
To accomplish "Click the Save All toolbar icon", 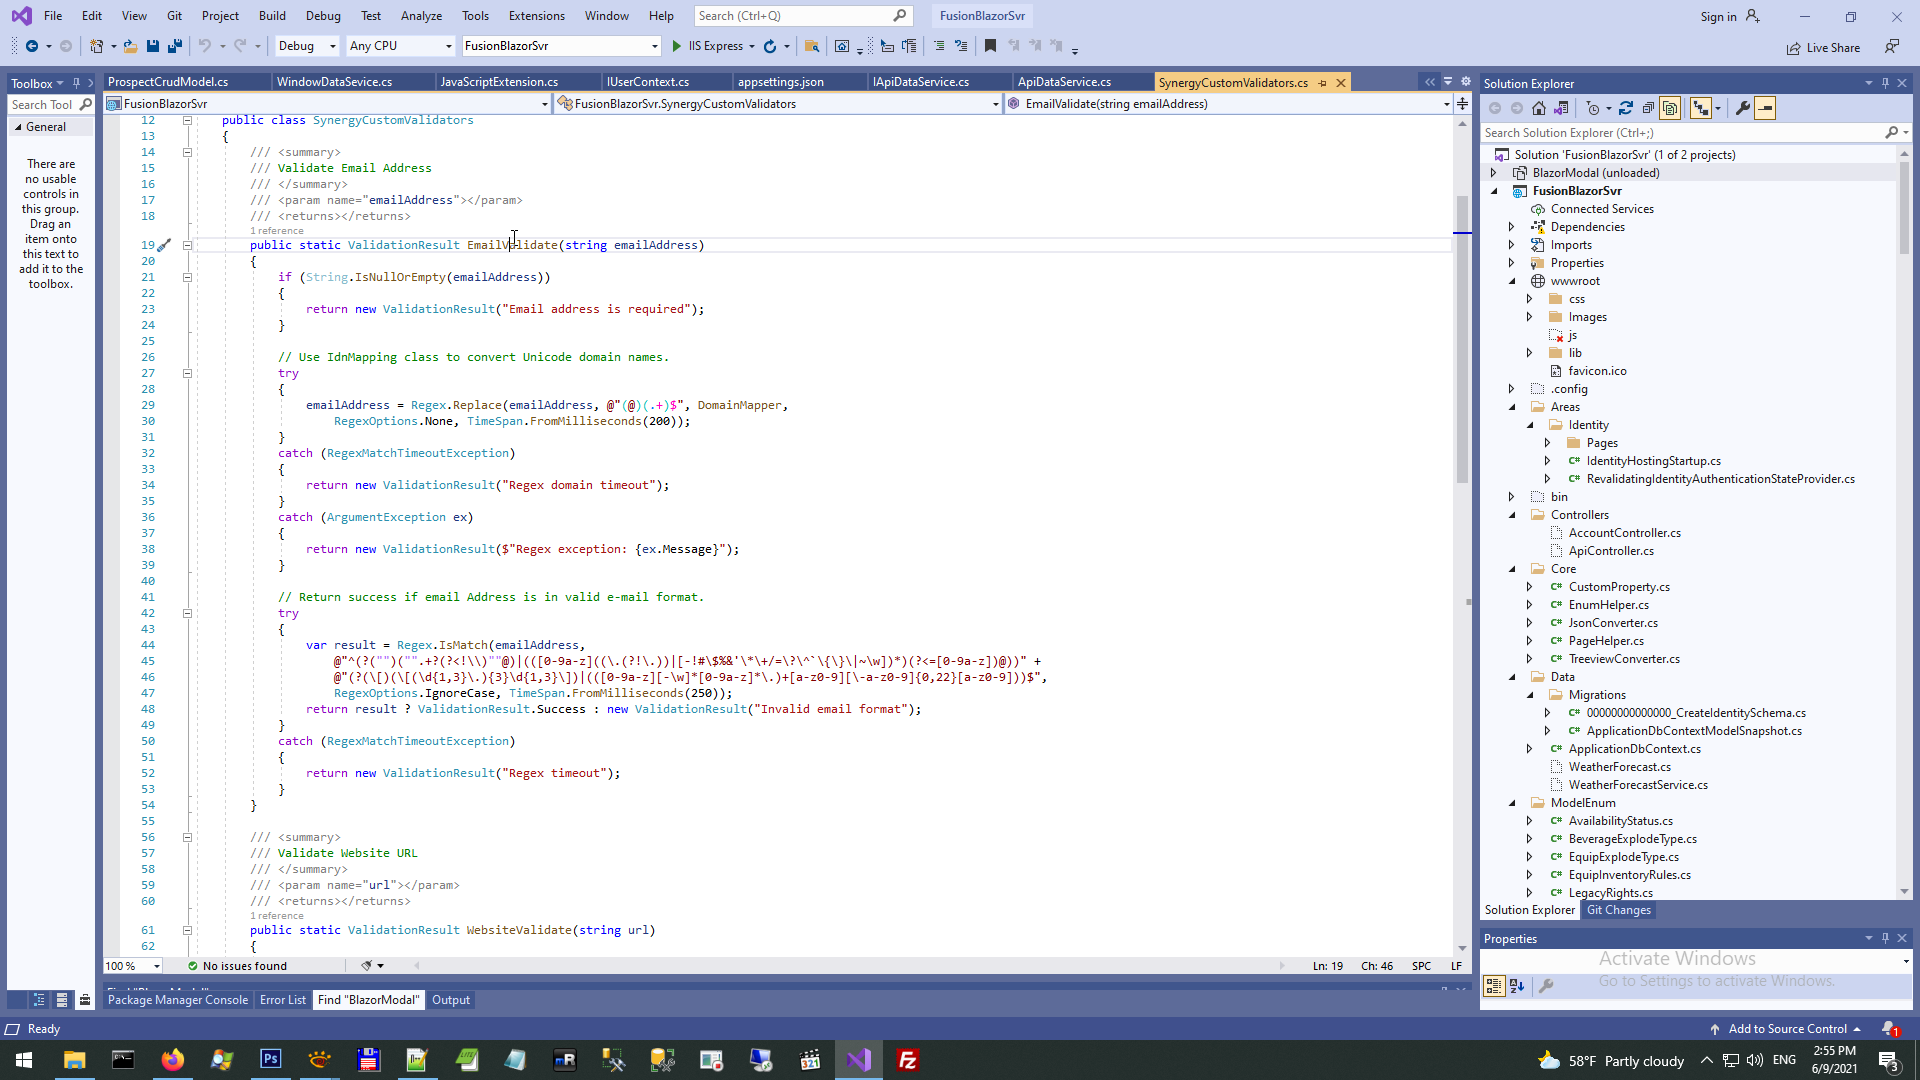I will 175,46.
